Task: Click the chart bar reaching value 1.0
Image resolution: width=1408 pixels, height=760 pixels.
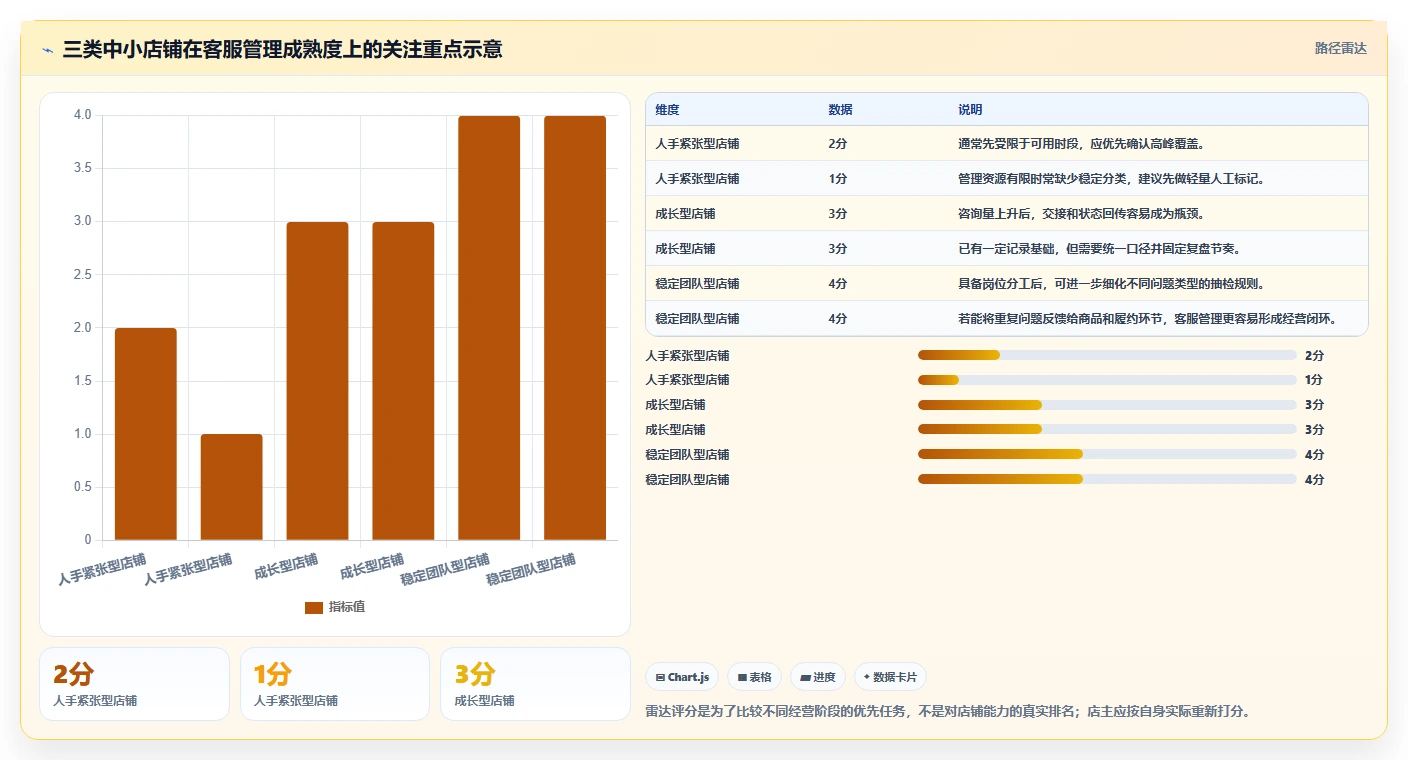Action: pyautogui.click(x=231, y=487)
